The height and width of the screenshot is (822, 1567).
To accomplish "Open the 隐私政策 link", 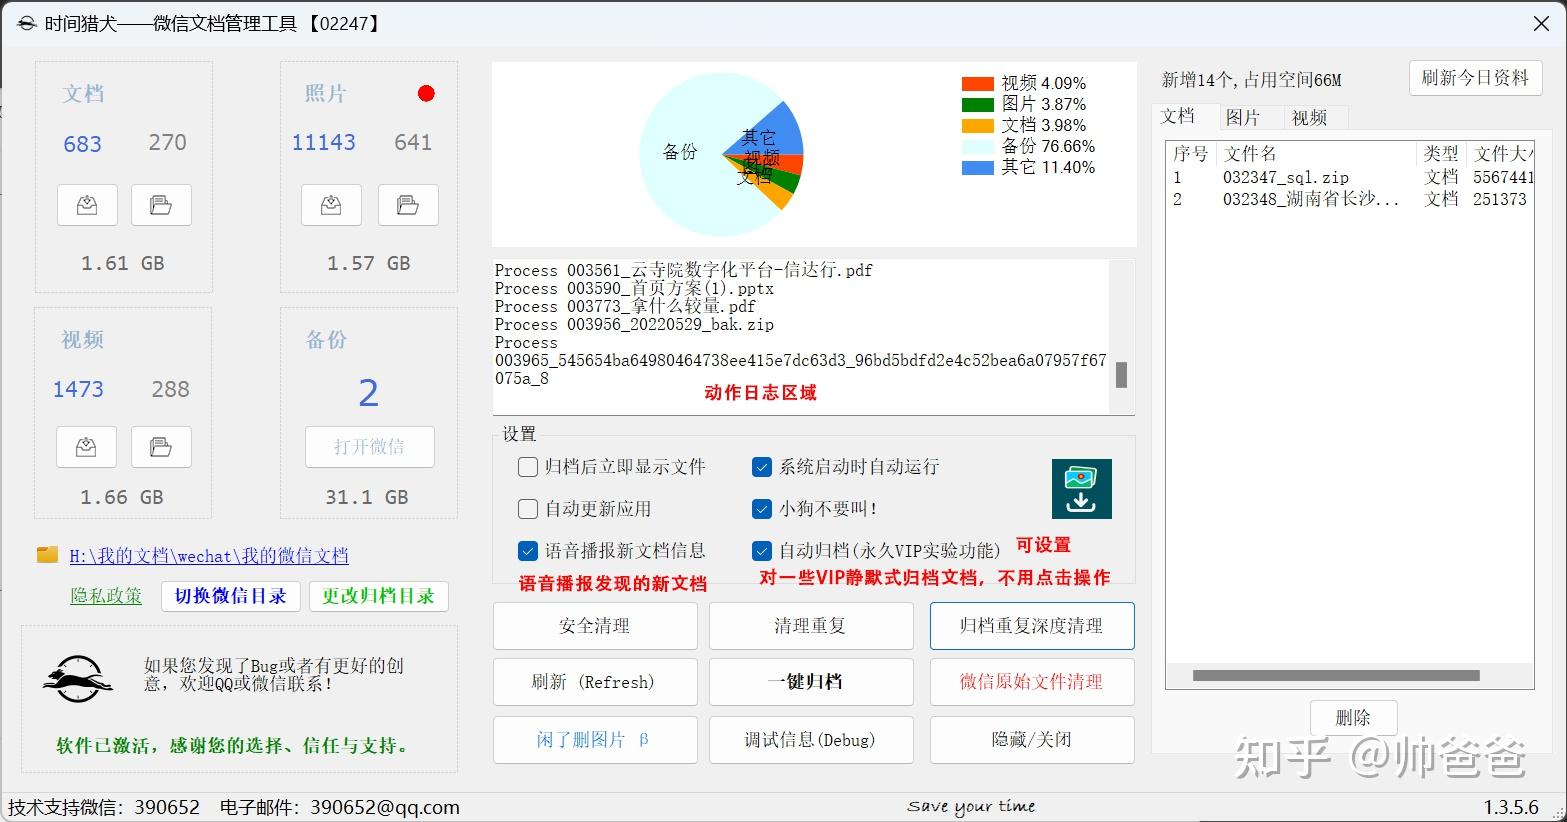I will pos(106,596).
